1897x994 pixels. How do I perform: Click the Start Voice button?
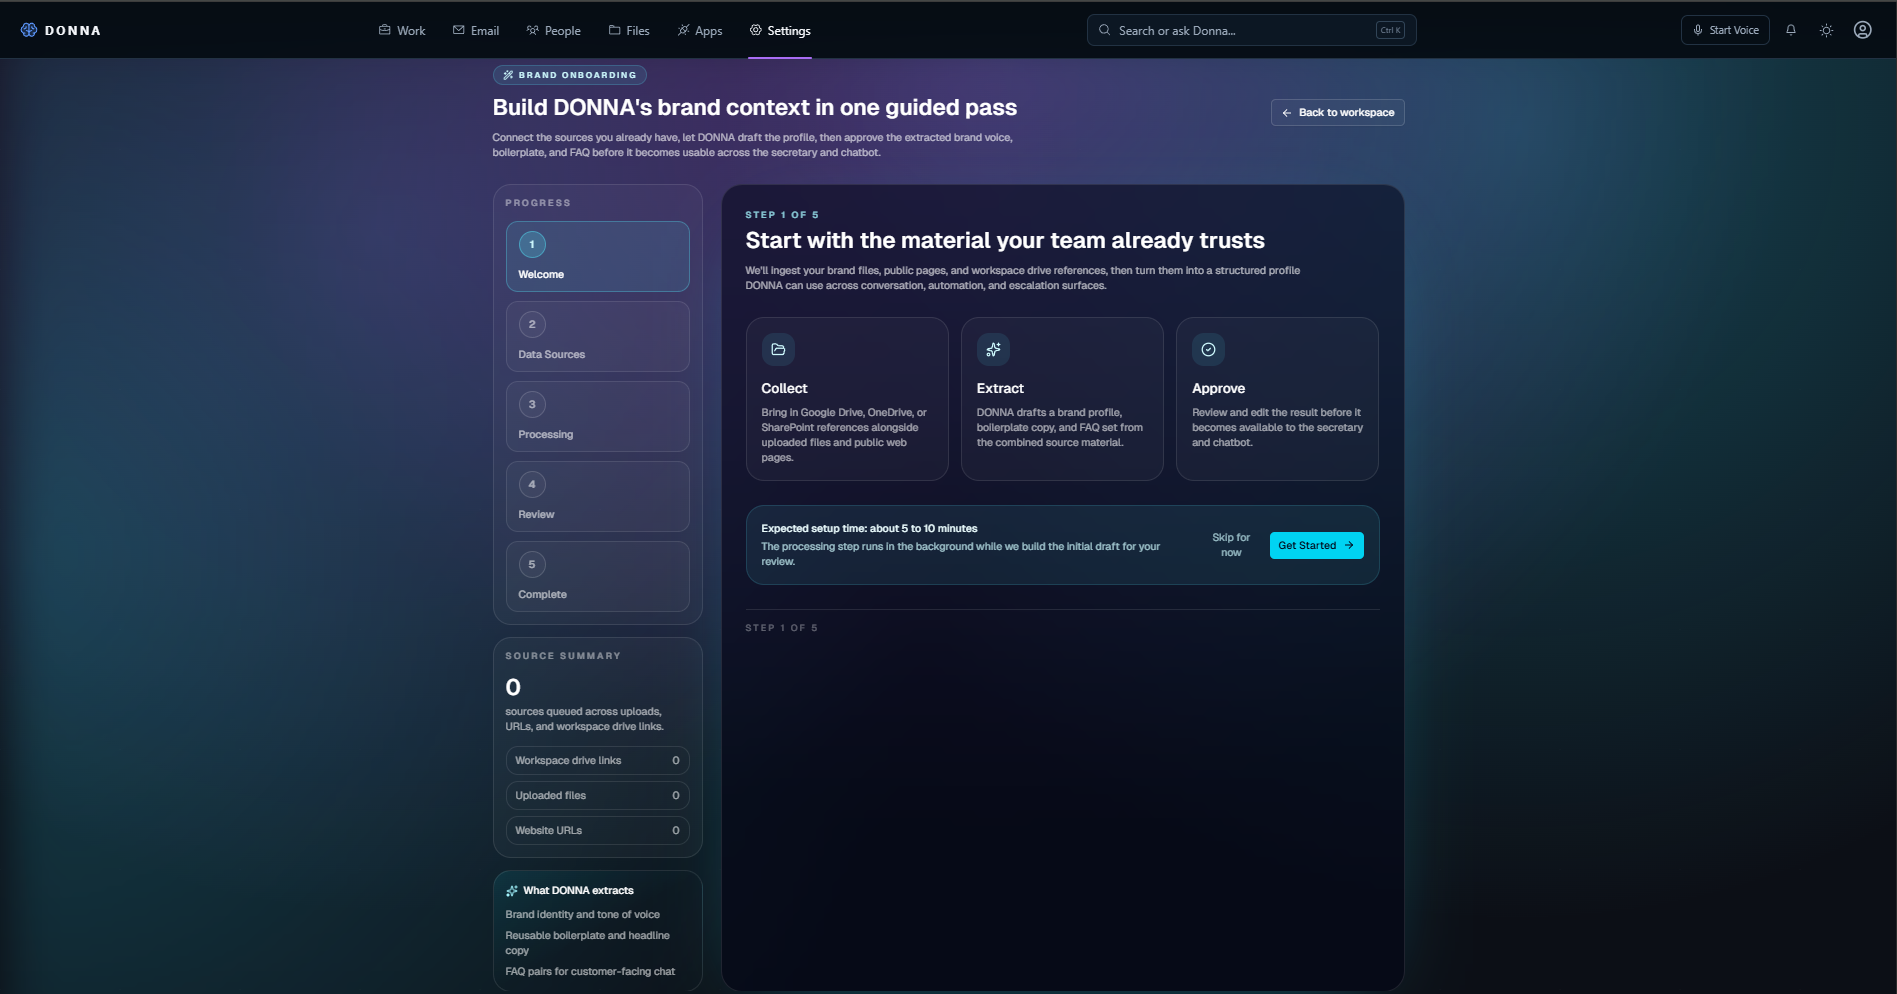(1725, 30)
